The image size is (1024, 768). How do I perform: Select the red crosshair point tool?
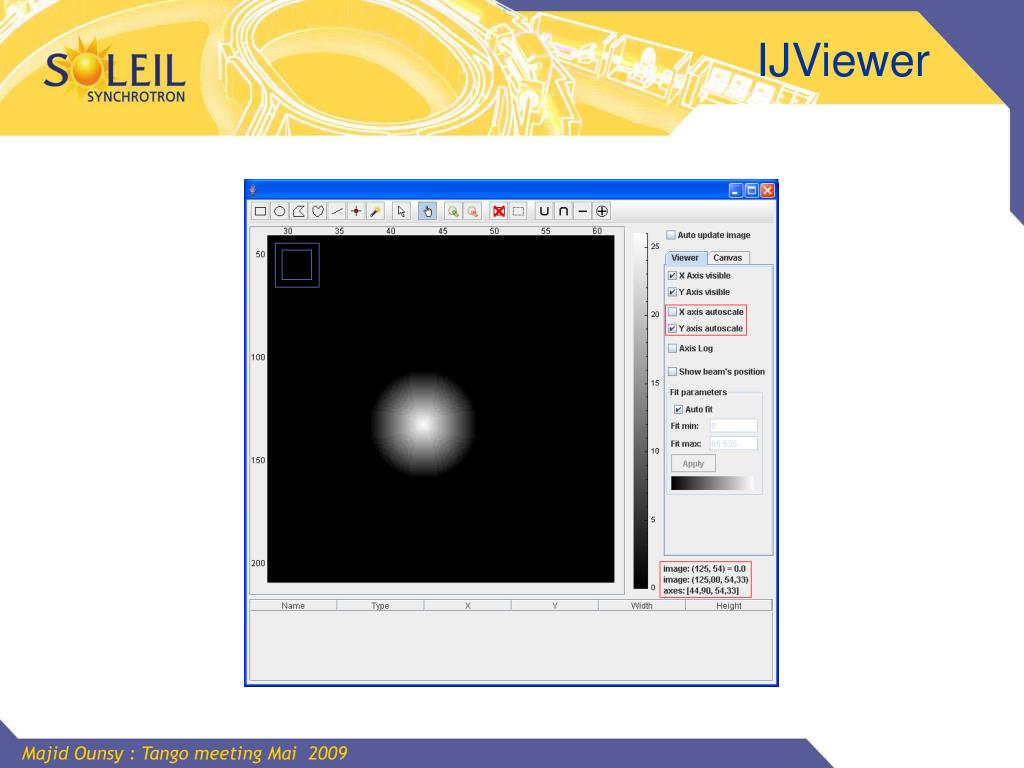click(x=356, y=211)
